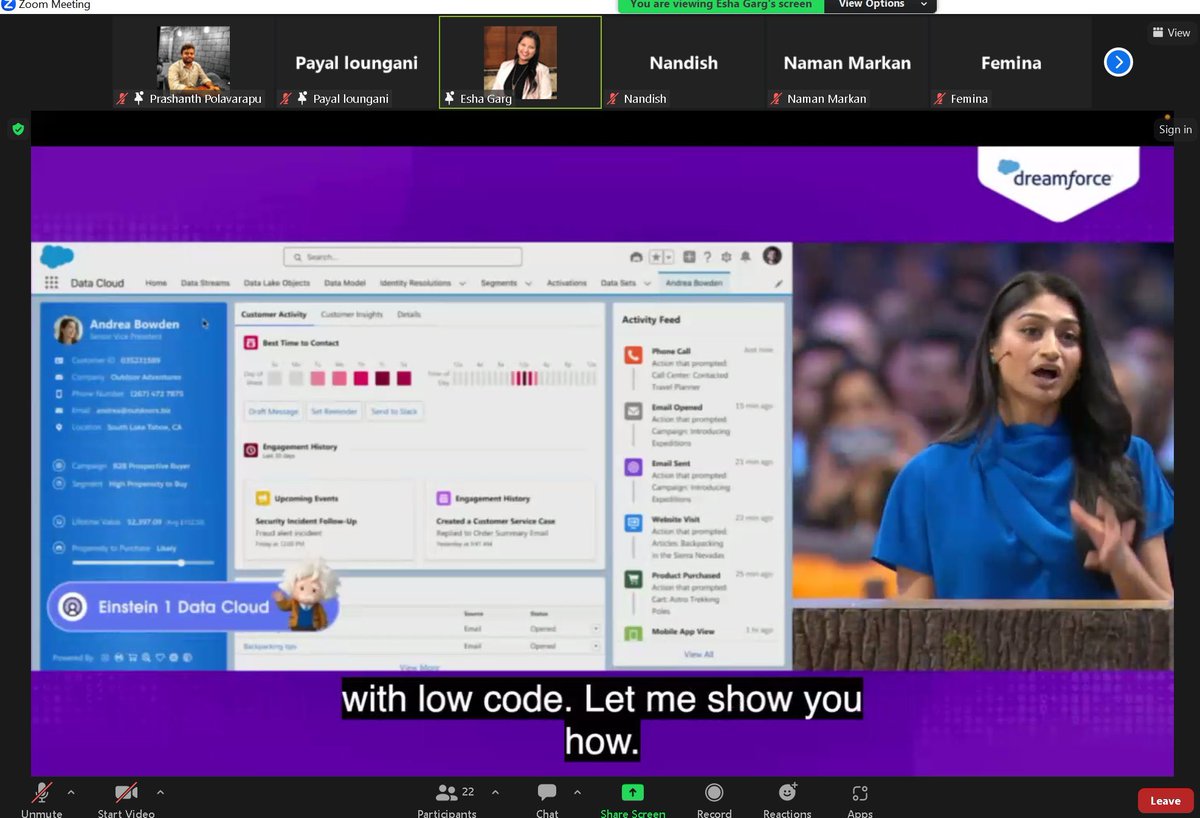
Task: Click the Sign in label
Action: tap(1175, 129)
